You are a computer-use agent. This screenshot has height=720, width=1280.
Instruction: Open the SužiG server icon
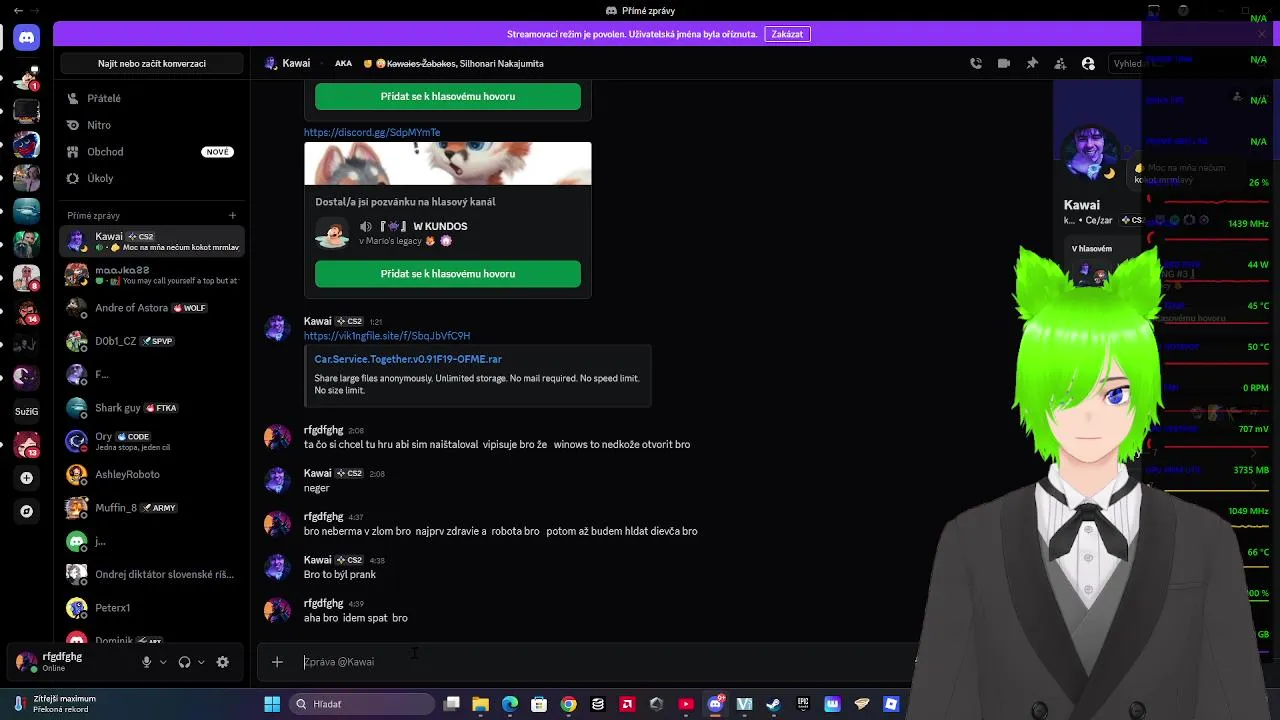(27, 411)
